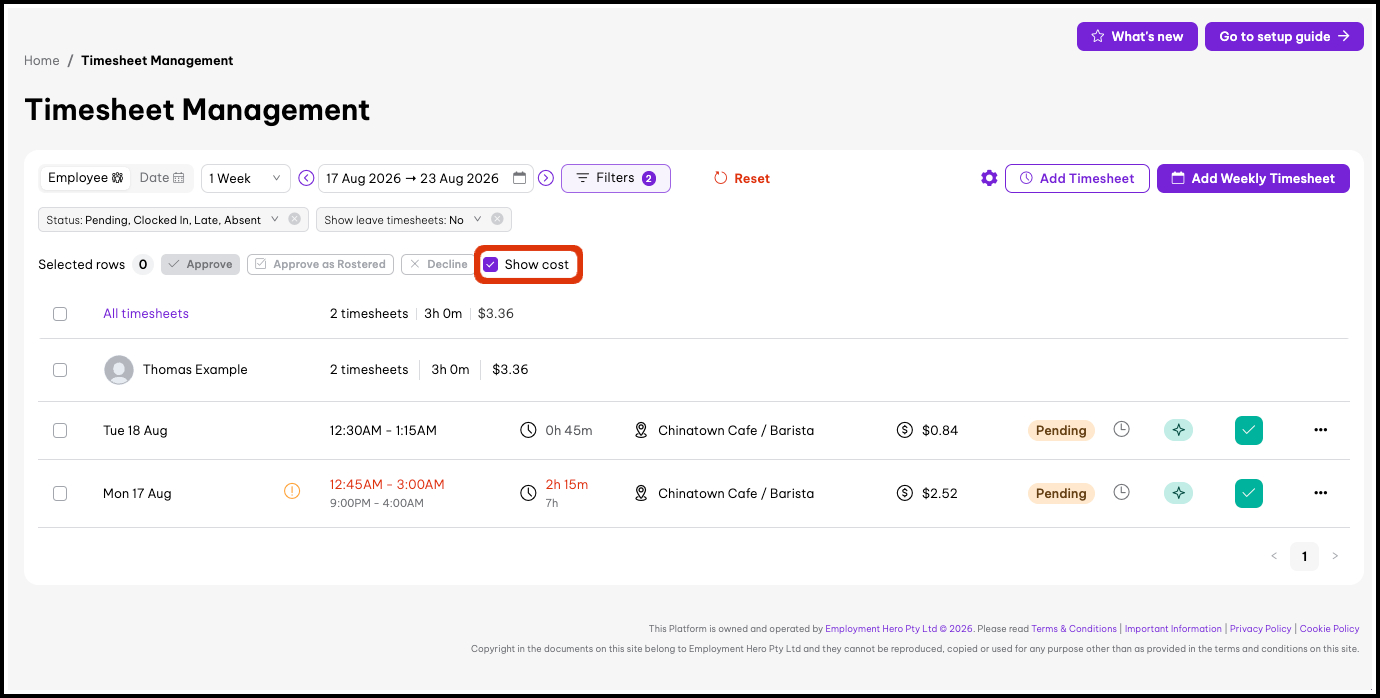Go to next week arrow
1380x698 pixels.
(x=546, y=178)
